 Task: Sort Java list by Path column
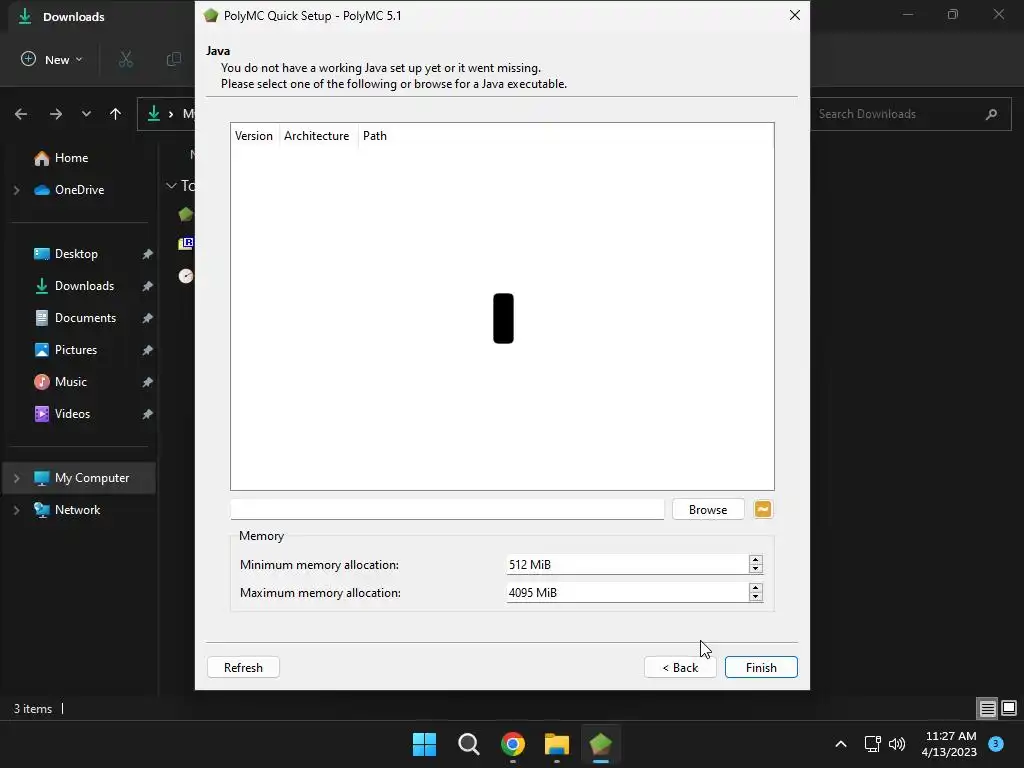point(375,136)
